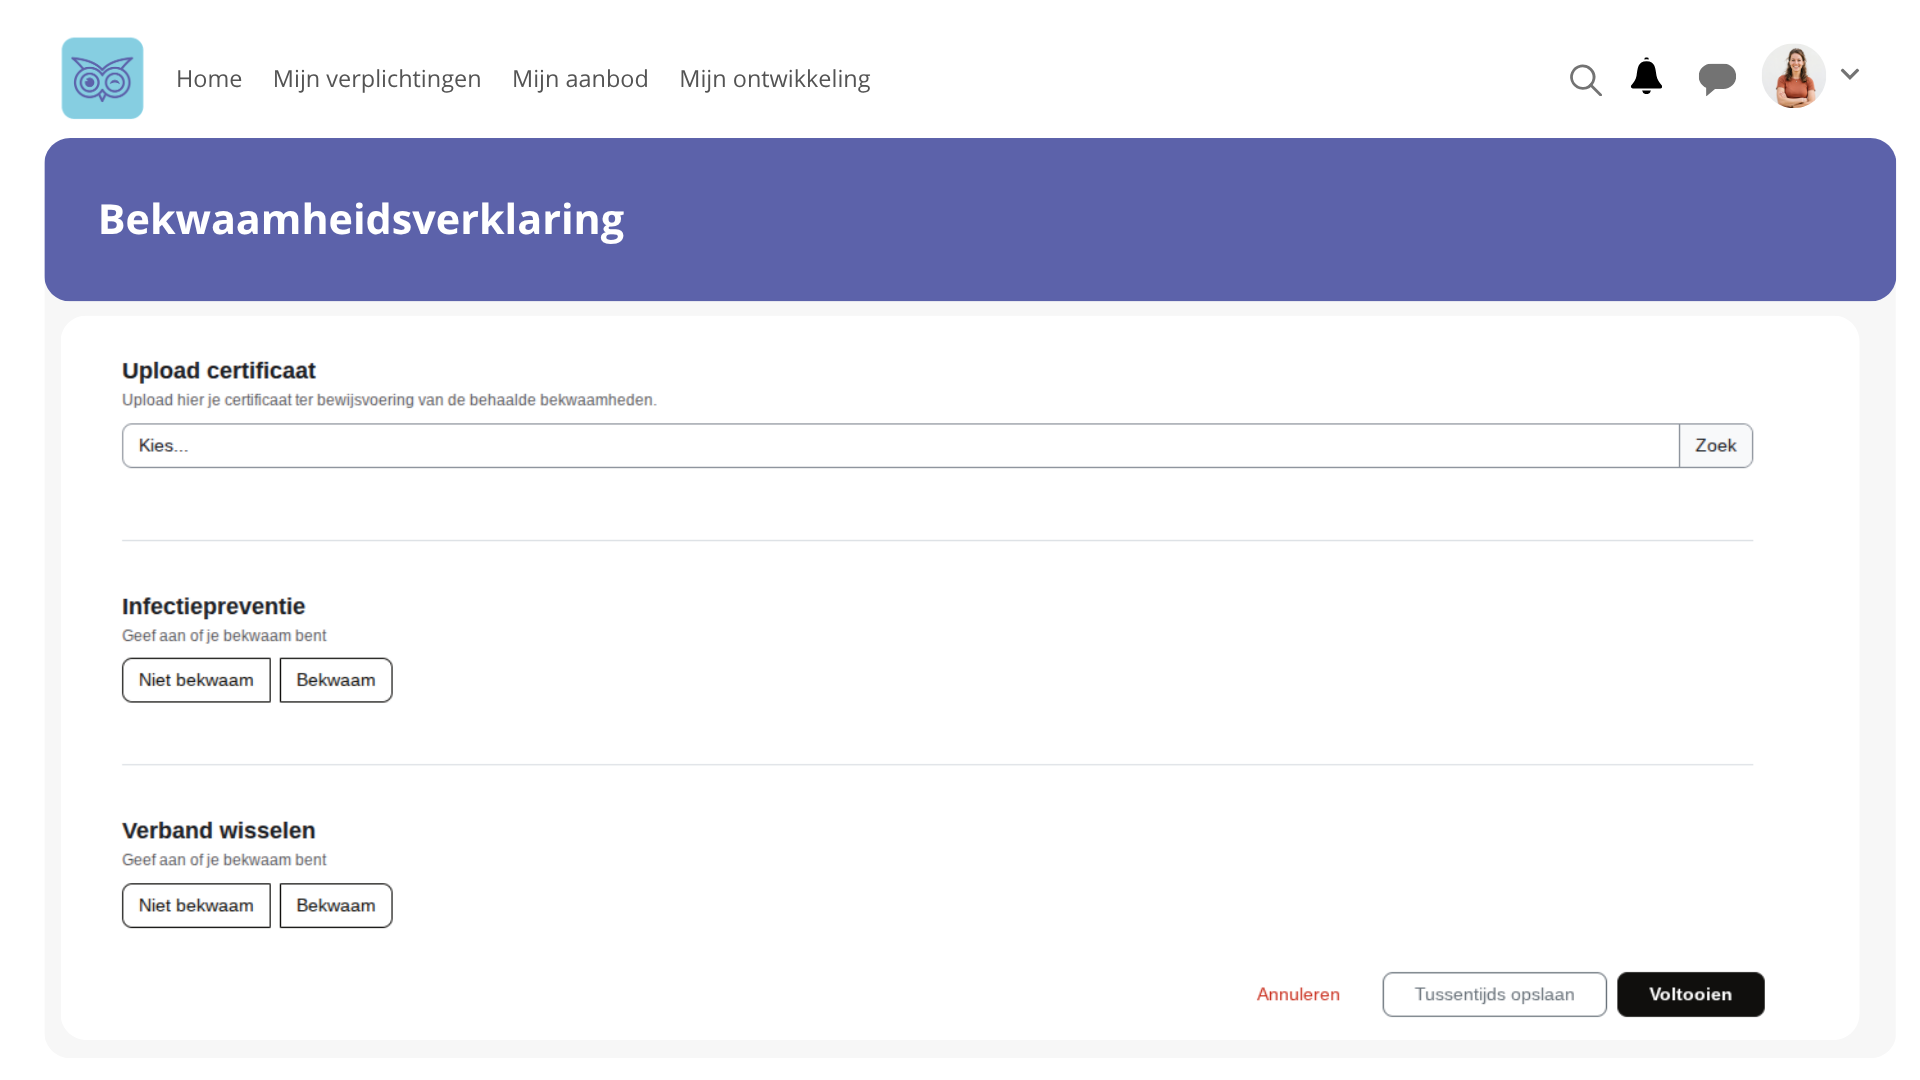Open Mijn aanbod menu
The width and height of the screenshot is (1920, 1080).
[x=580, y=78]
